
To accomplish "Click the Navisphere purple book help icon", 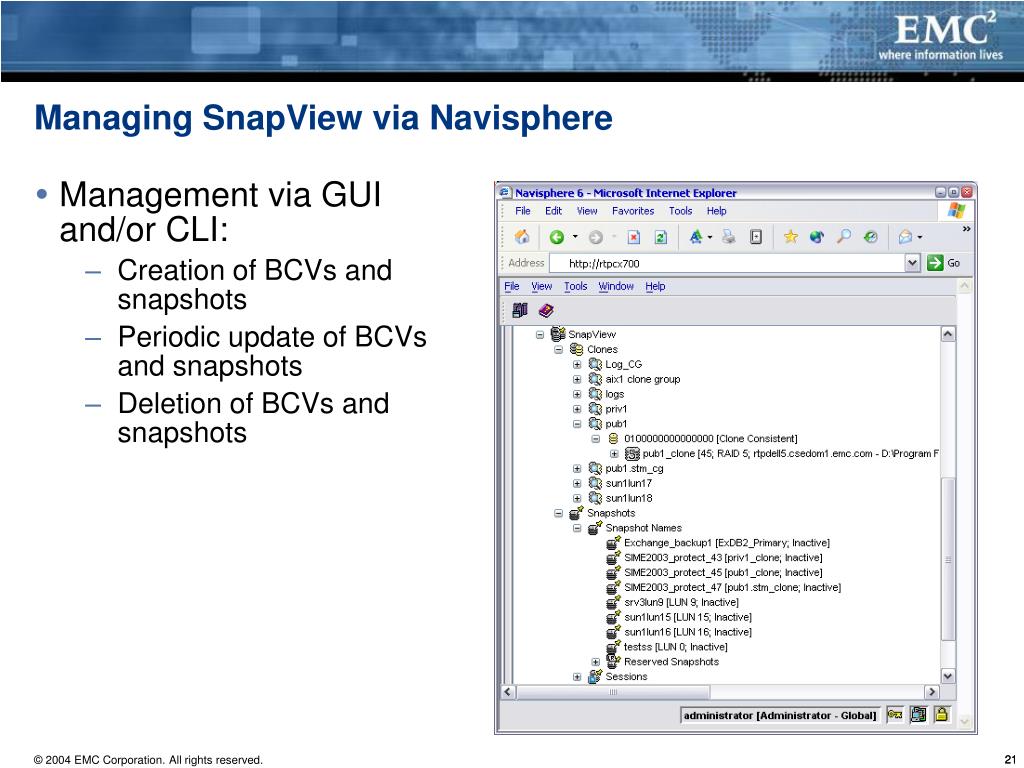I will [x=546, y=311].
